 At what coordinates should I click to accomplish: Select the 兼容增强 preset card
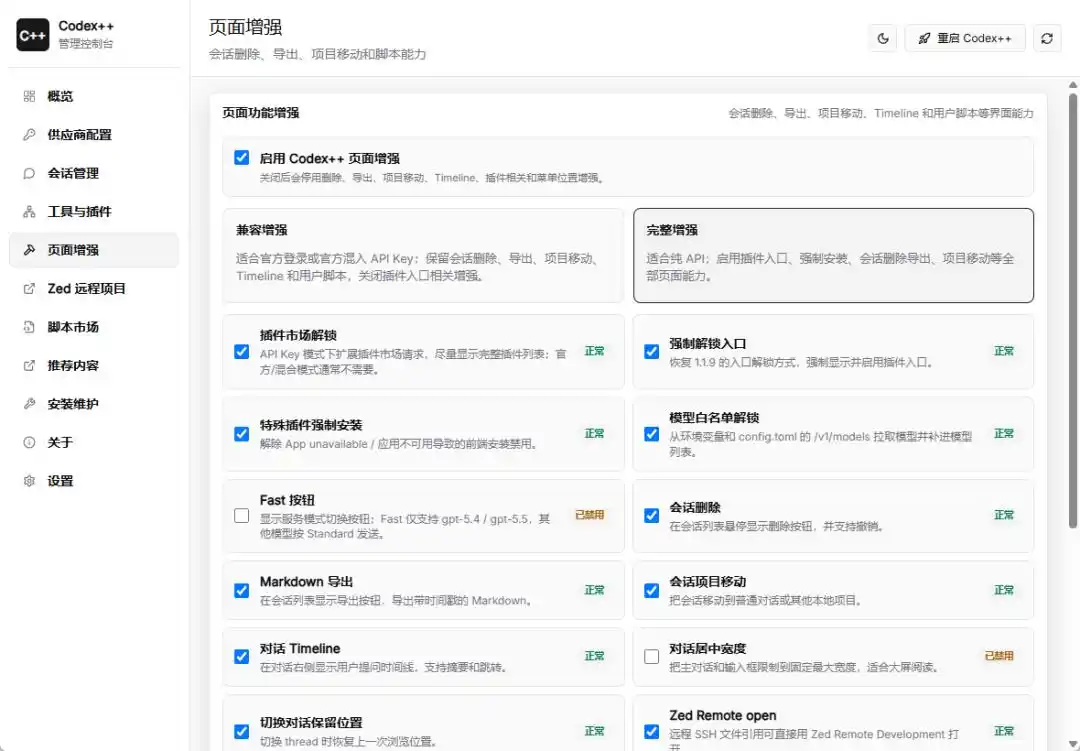click(423, 256)
